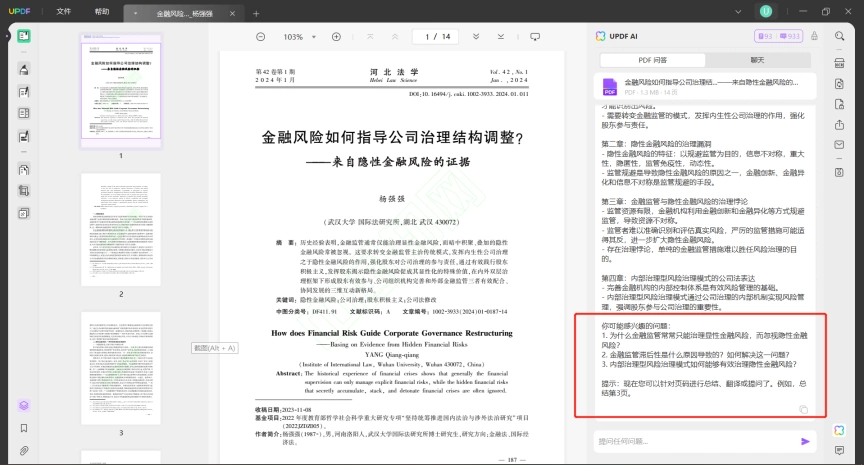The image size is (864, 465).
Task: Open the 帮助 menu
Action: coord(102,12)
